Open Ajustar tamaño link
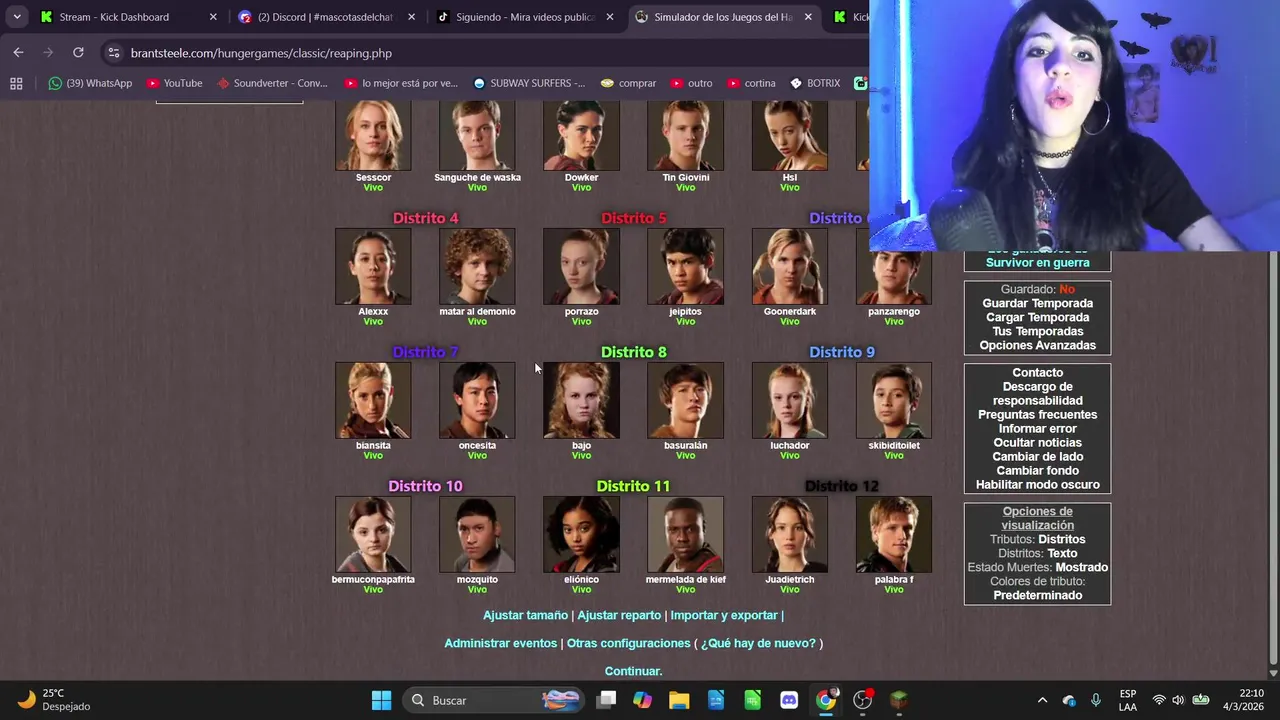This screenshot has height=720, width=1280. point(525,615)
